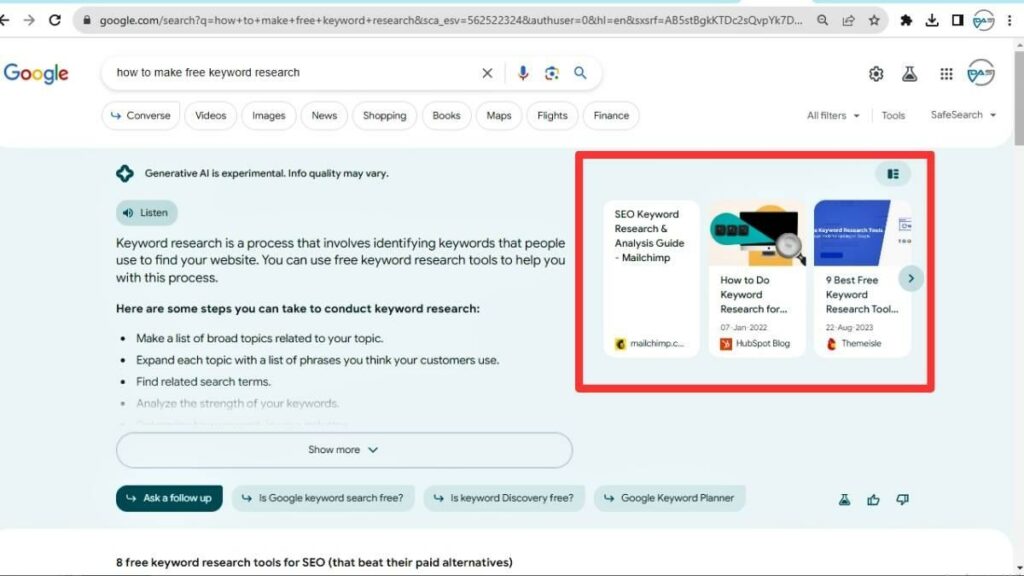
Task: Switch source cards to list view
Action: (x=893, y=174)
